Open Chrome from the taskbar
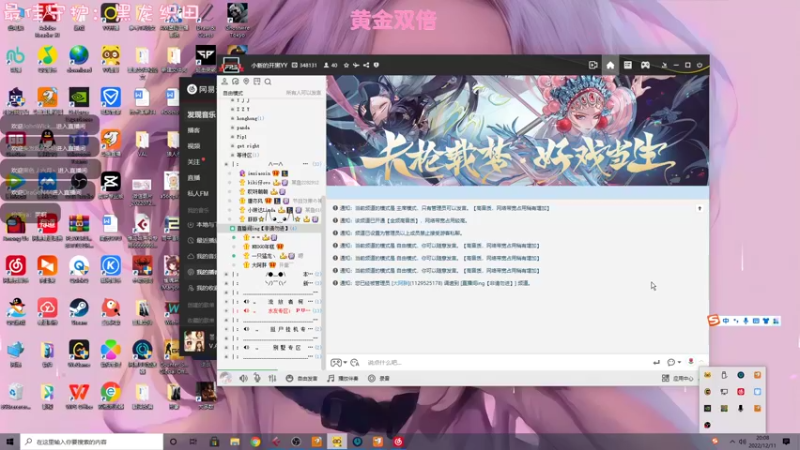Screen dimensions: 800x450 point(255,441)
